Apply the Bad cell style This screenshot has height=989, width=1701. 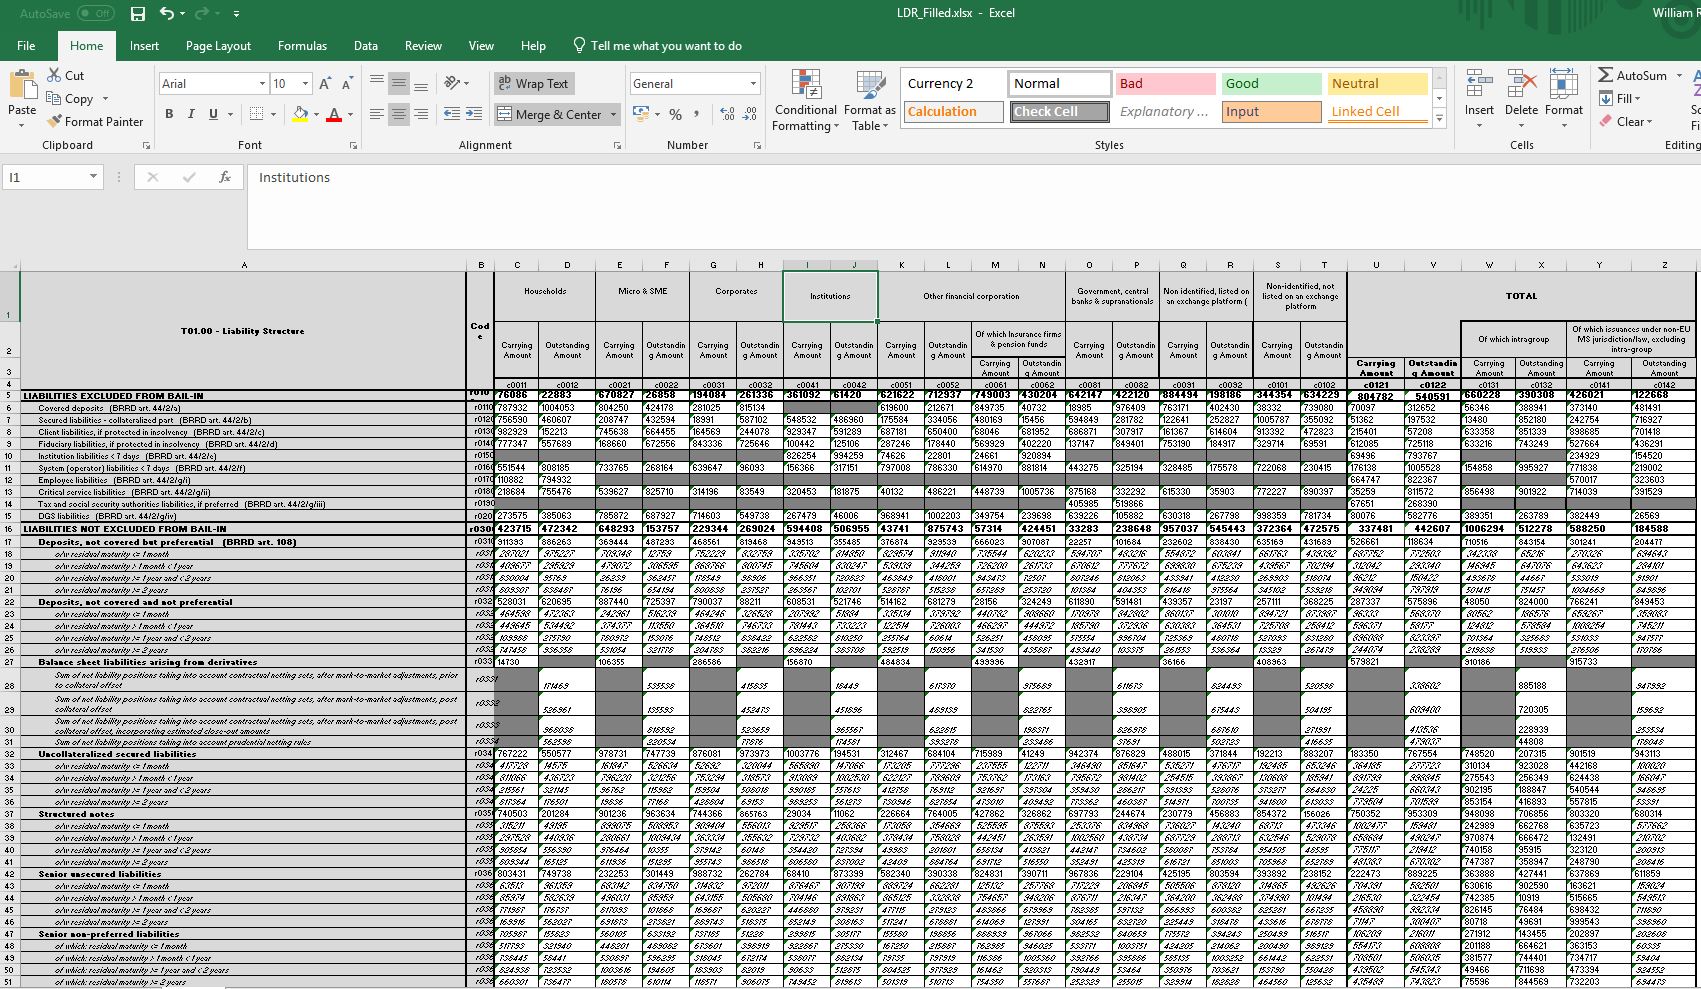tap(1164, 83)
